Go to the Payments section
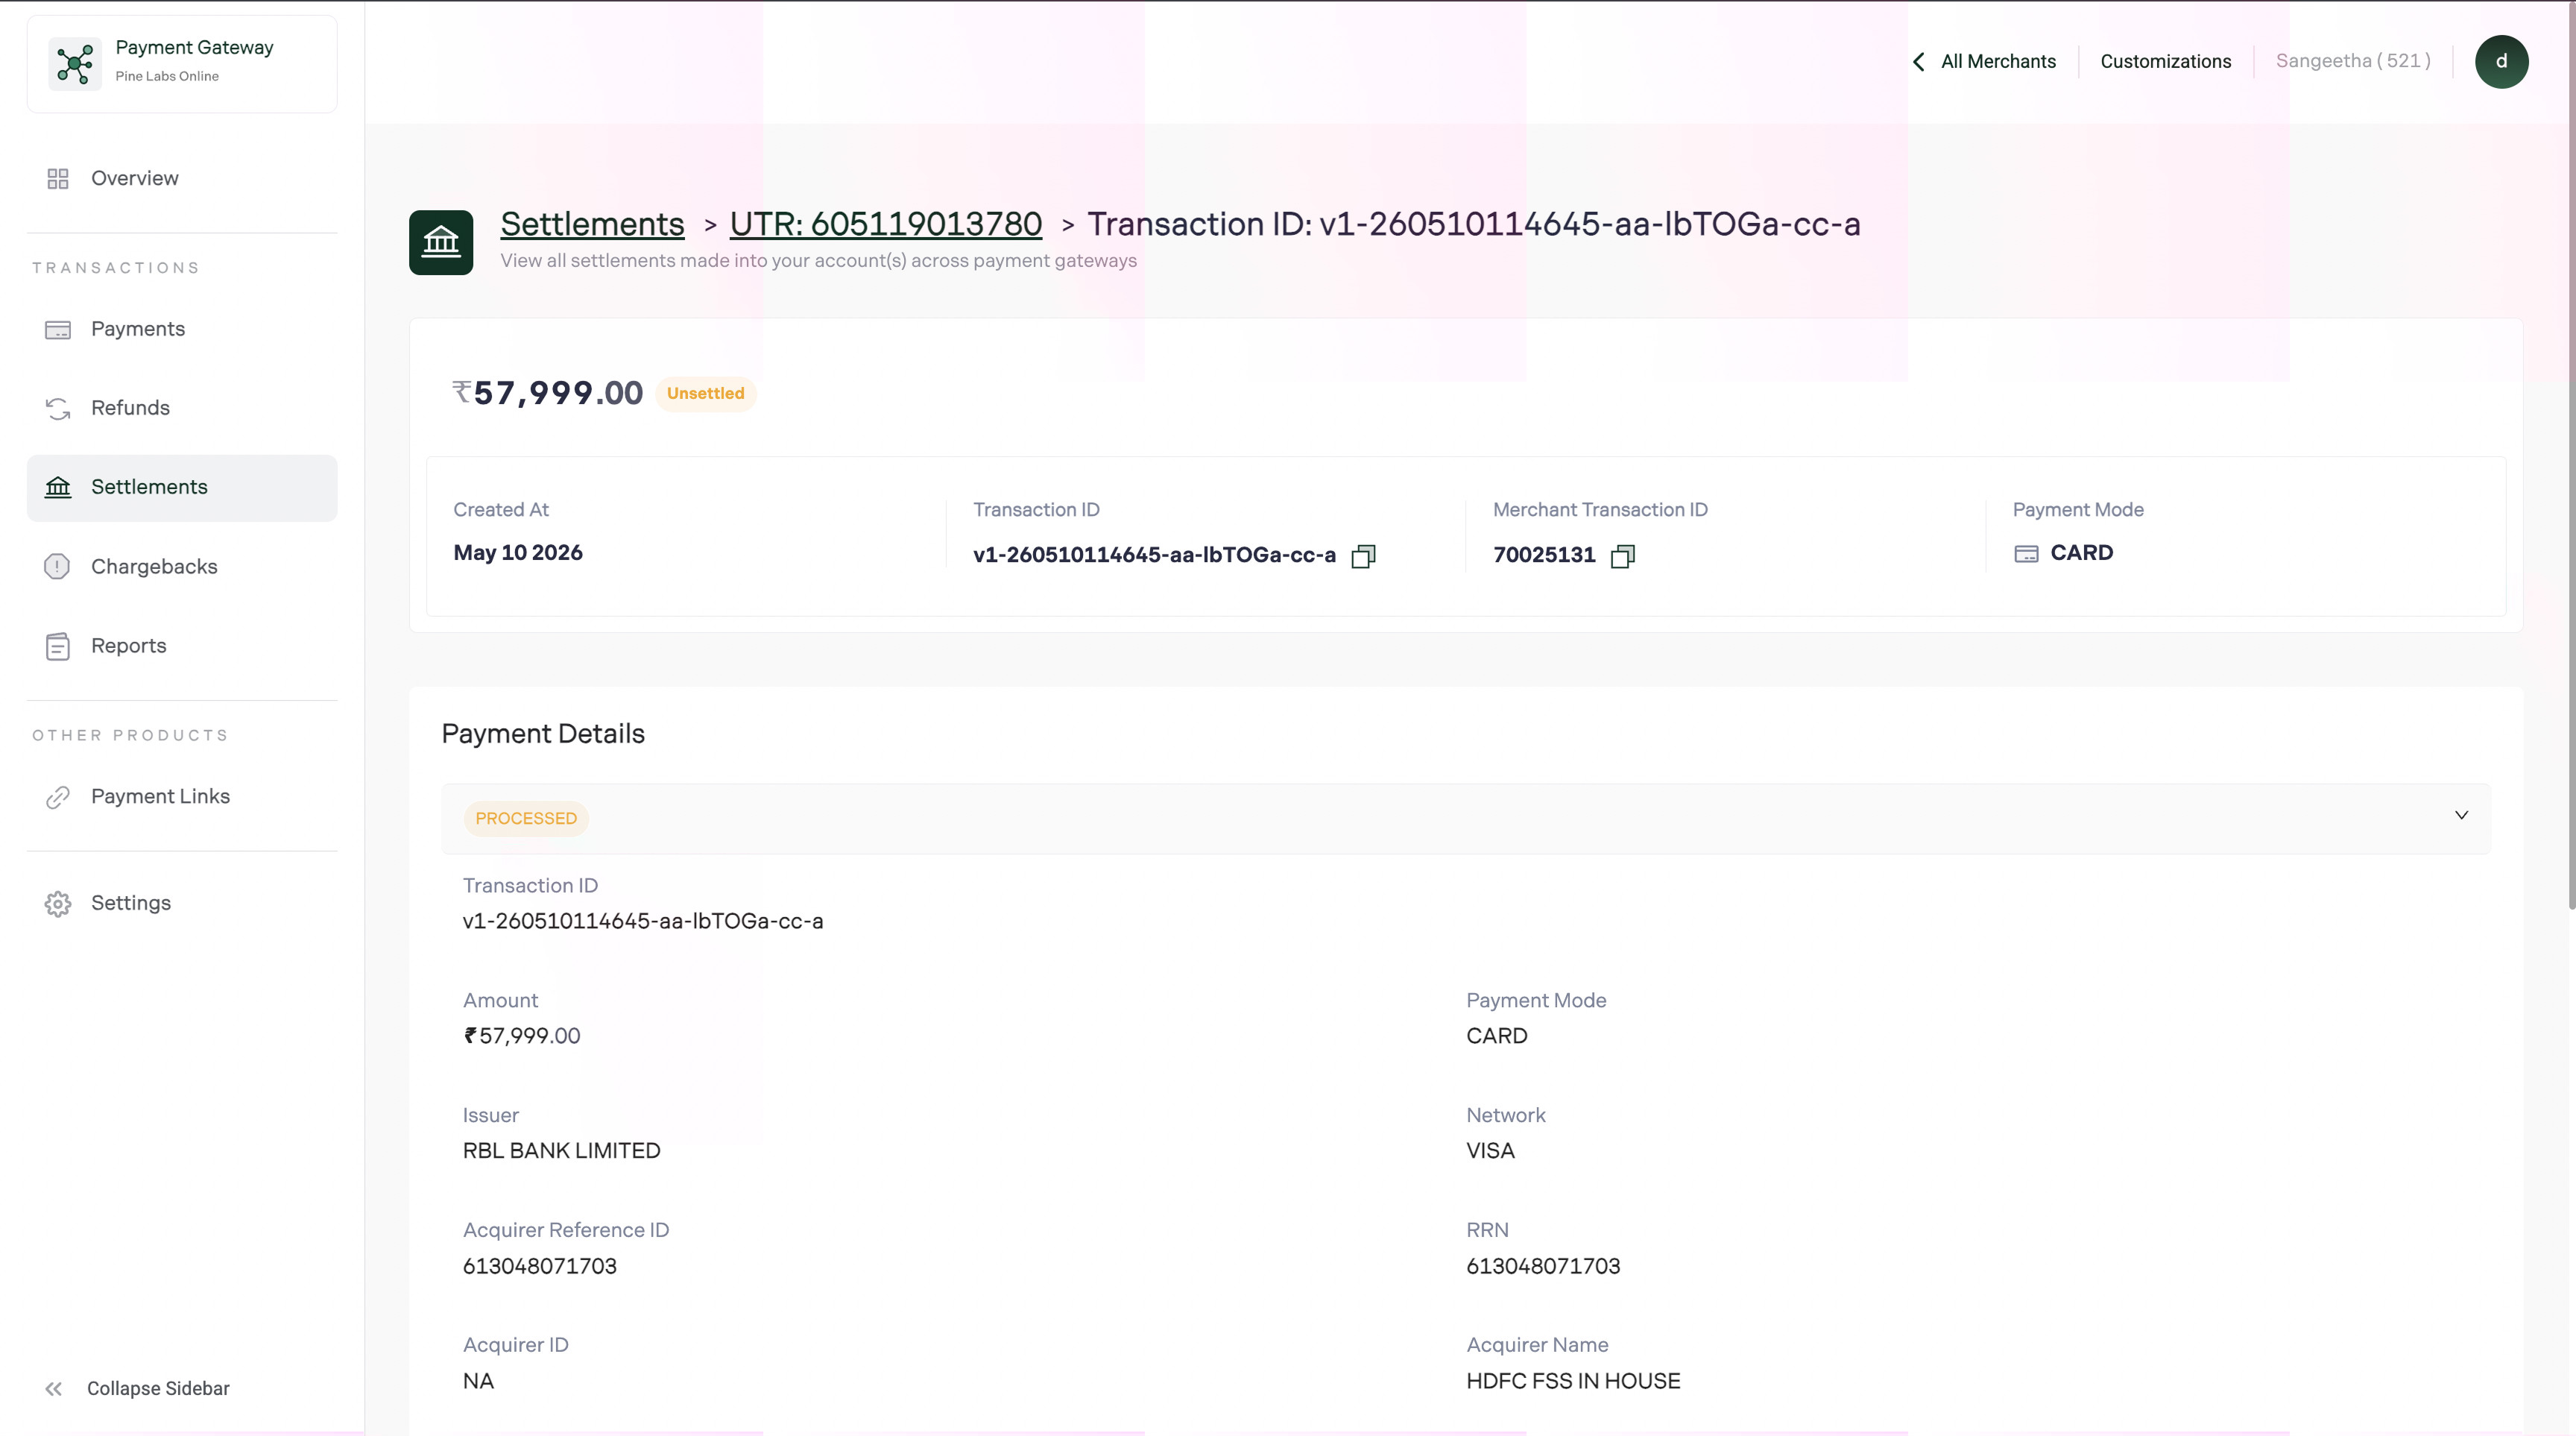The image size is (2576, 1436). [x=182, y=330]
